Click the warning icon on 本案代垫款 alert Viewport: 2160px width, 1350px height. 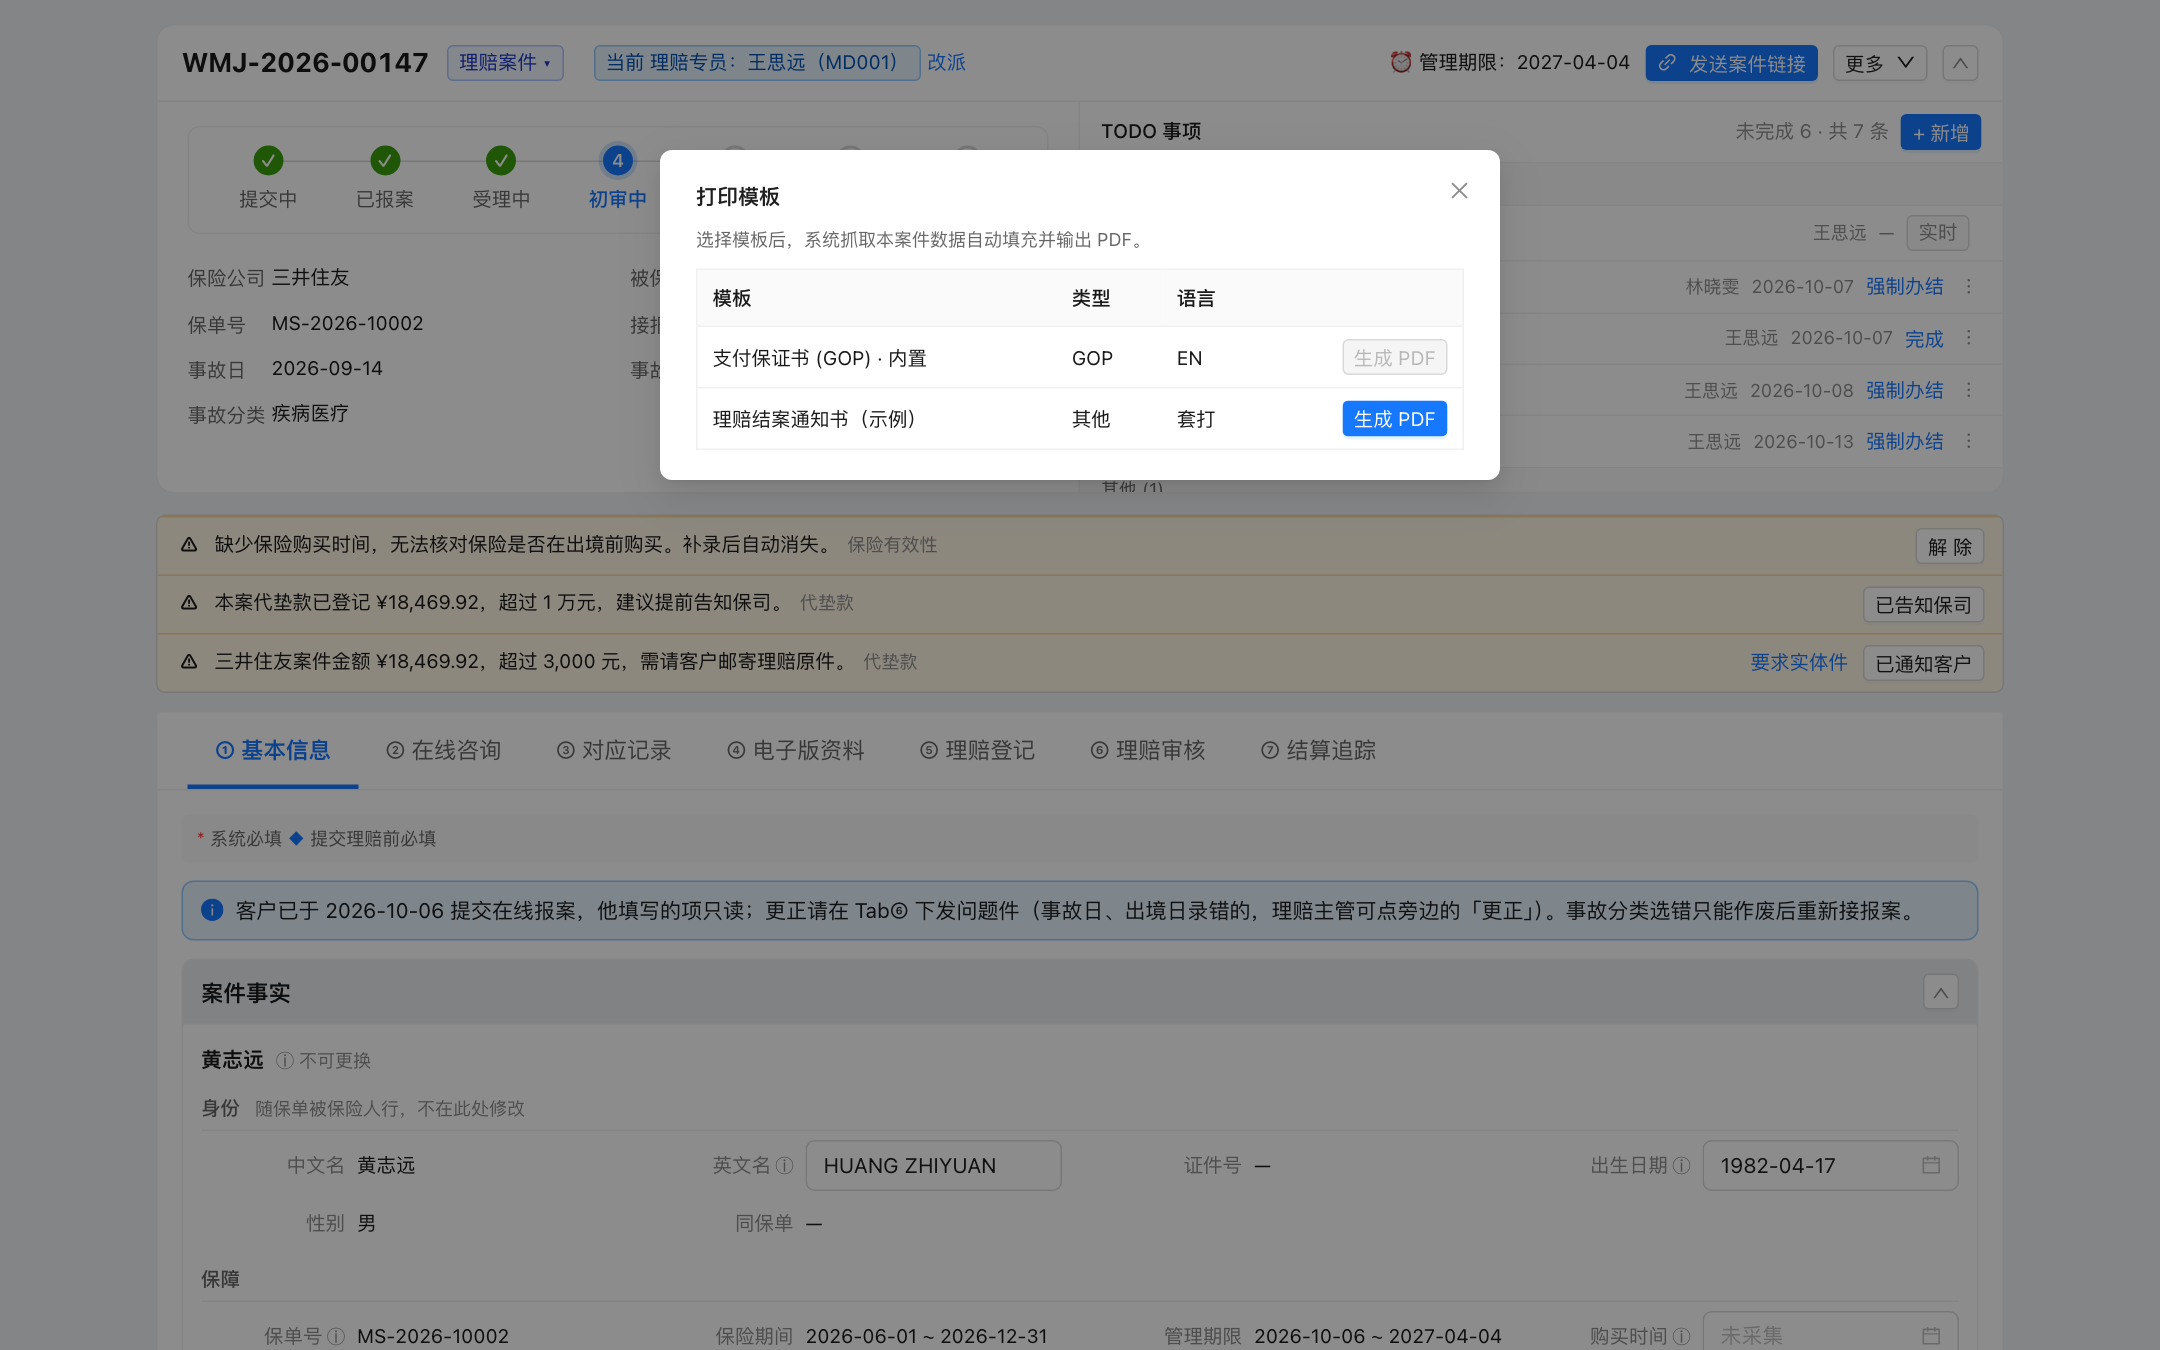tap(189, 603)
